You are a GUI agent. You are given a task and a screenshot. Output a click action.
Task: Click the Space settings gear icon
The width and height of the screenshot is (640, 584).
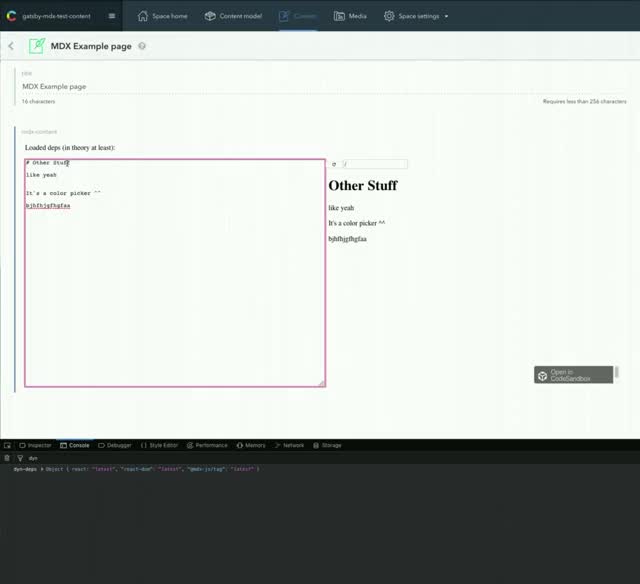389,16
